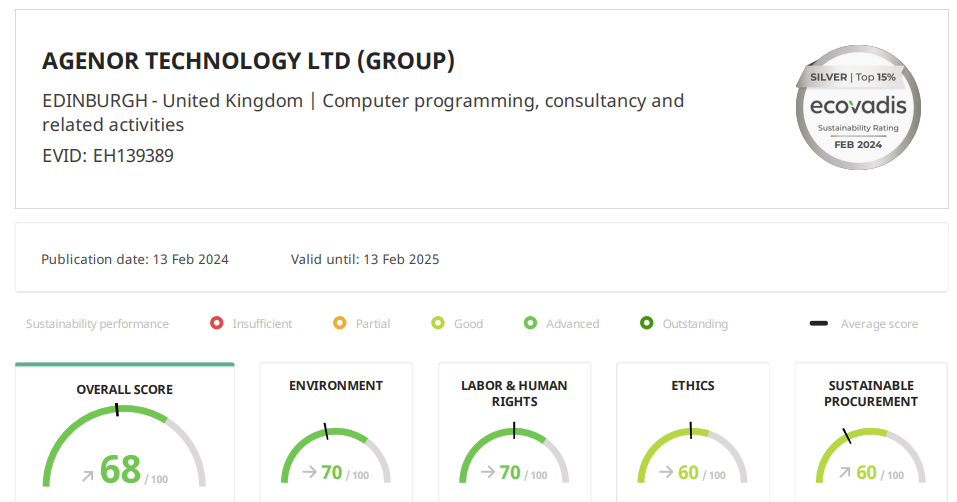The width and height of the screenshot is (957, 502).
Task: Click the Environment score steady arrow
Action: tap(309, 472)
